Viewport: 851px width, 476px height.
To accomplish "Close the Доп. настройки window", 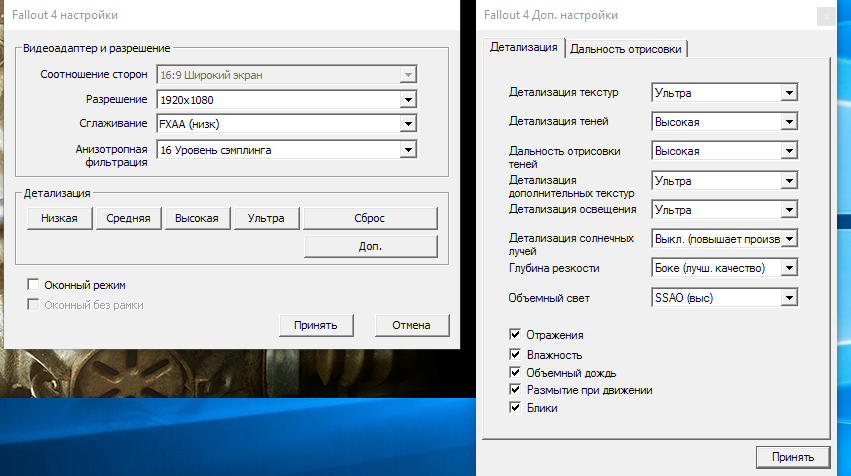I will (x=826, y=16).
